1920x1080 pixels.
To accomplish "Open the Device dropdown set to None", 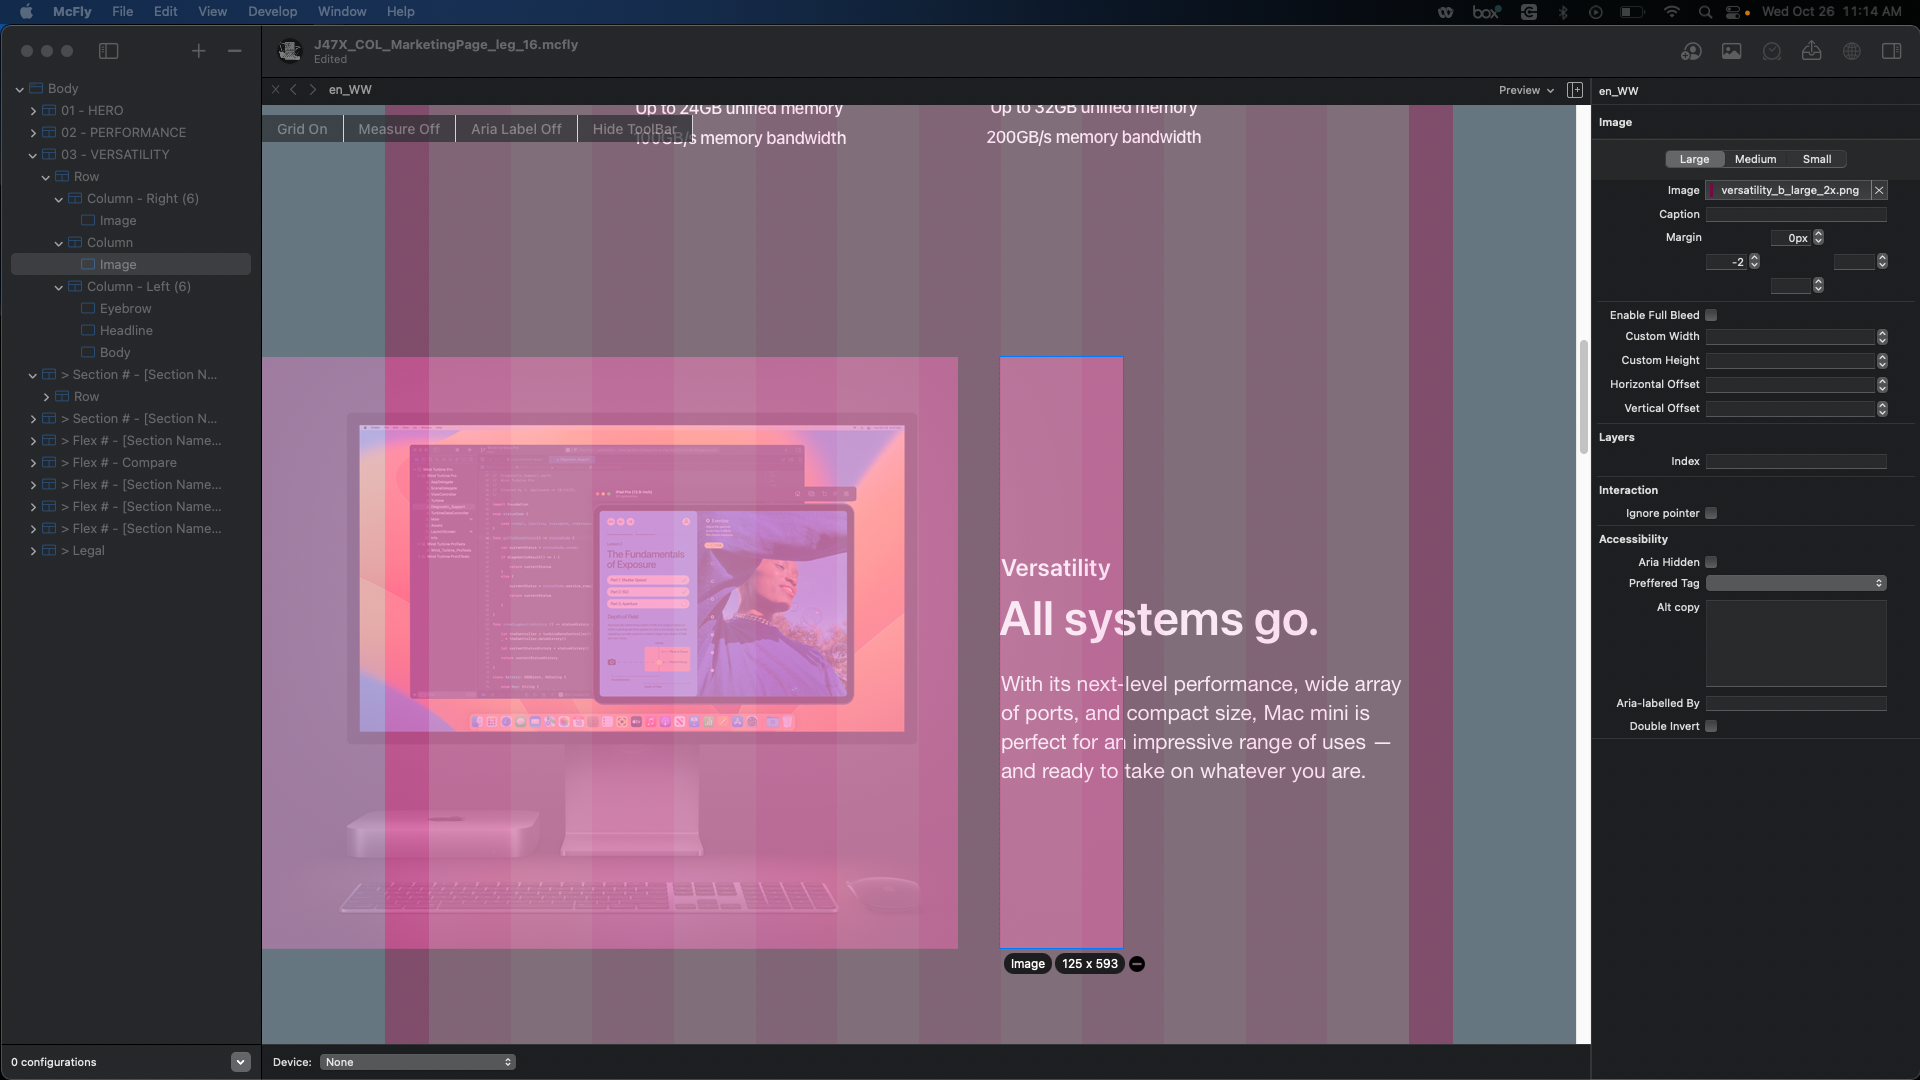I will 418,1062.
